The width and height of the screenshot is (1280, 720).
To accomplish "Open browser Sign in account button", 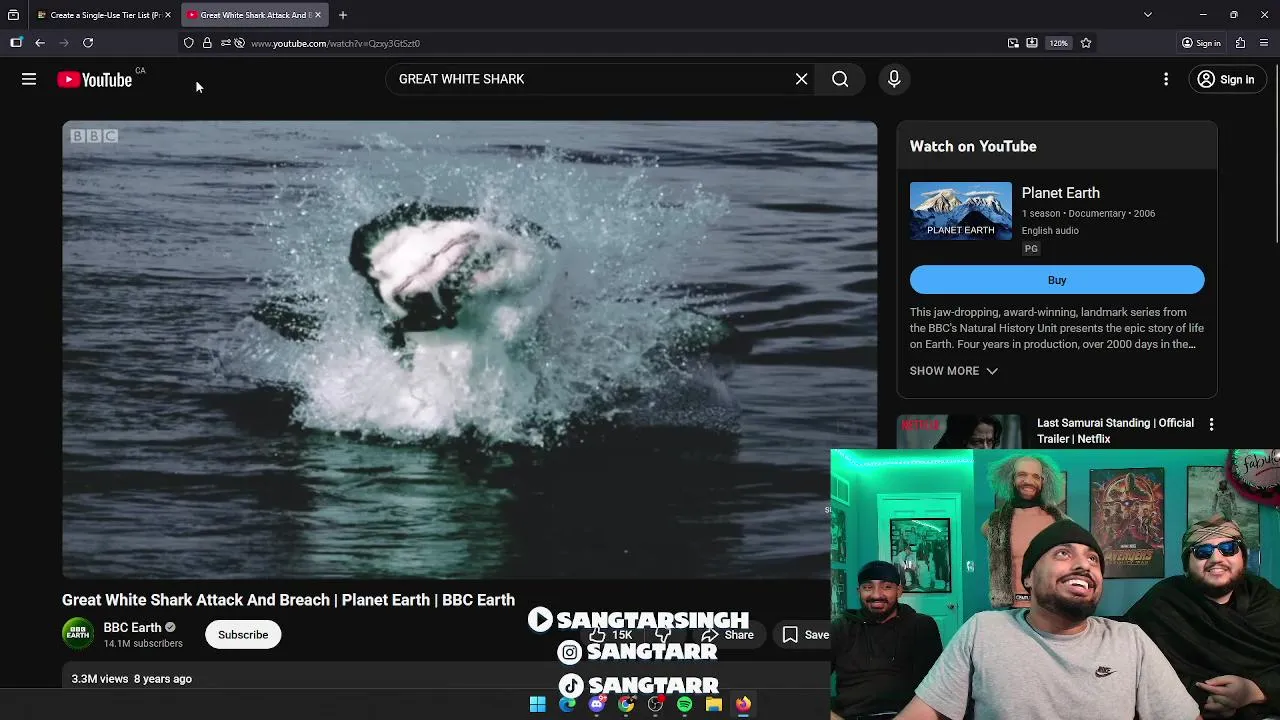I will (x=1201, y=43).
